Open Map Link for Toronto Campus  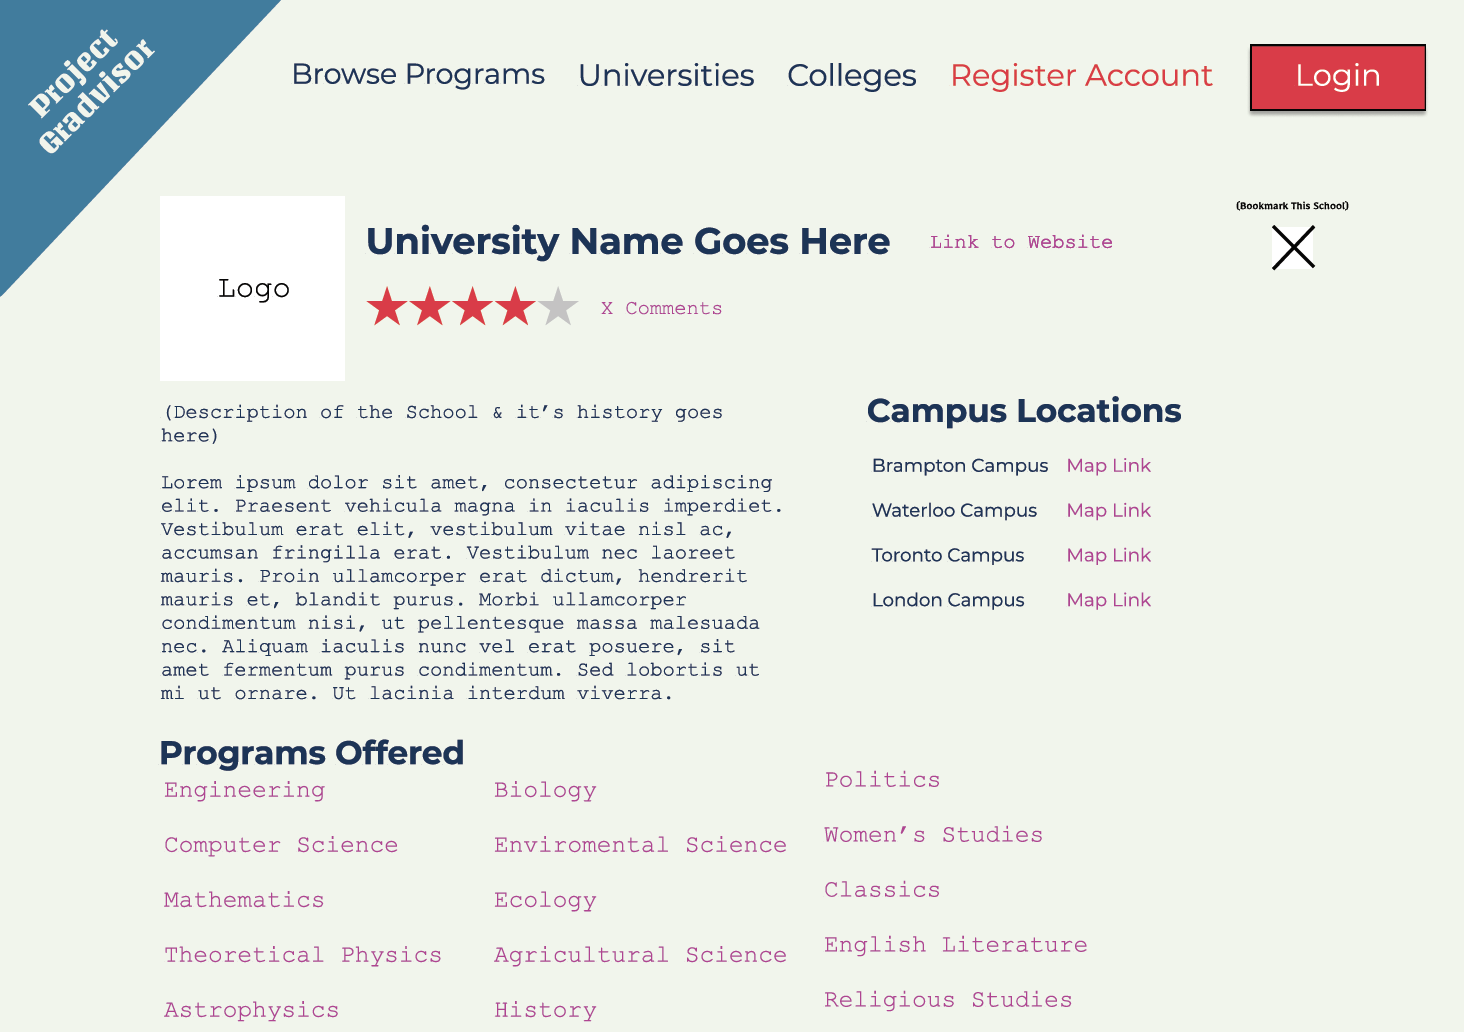(1108, 556)
